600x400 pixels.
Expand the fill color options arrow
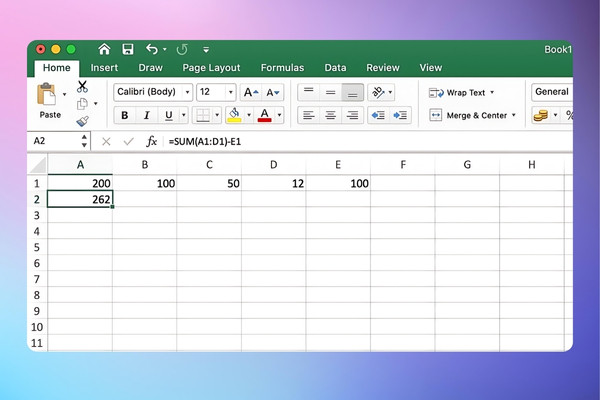(249, 115)
